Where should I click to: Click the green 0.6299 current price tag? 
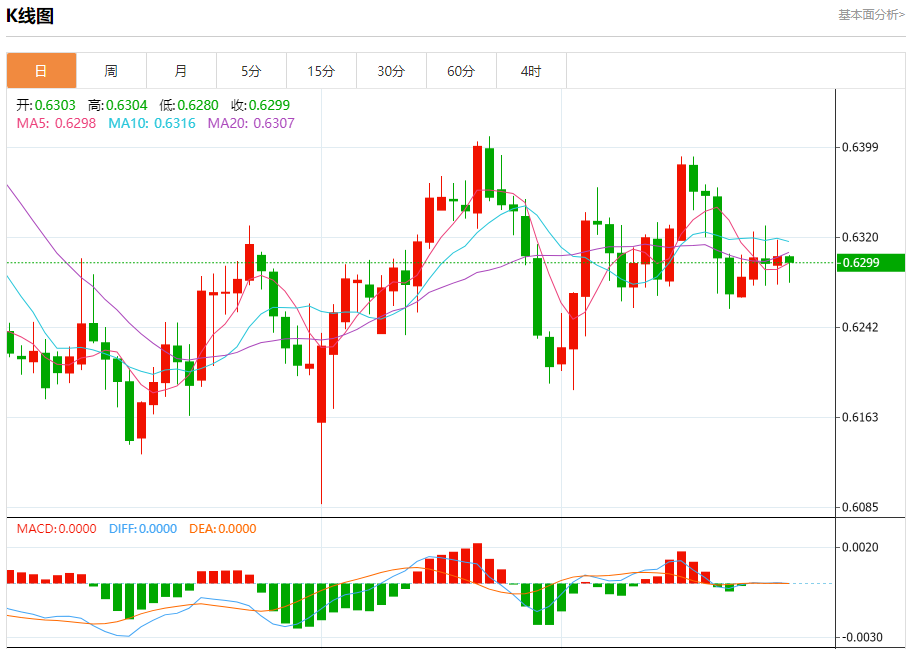tap(871, 263)
